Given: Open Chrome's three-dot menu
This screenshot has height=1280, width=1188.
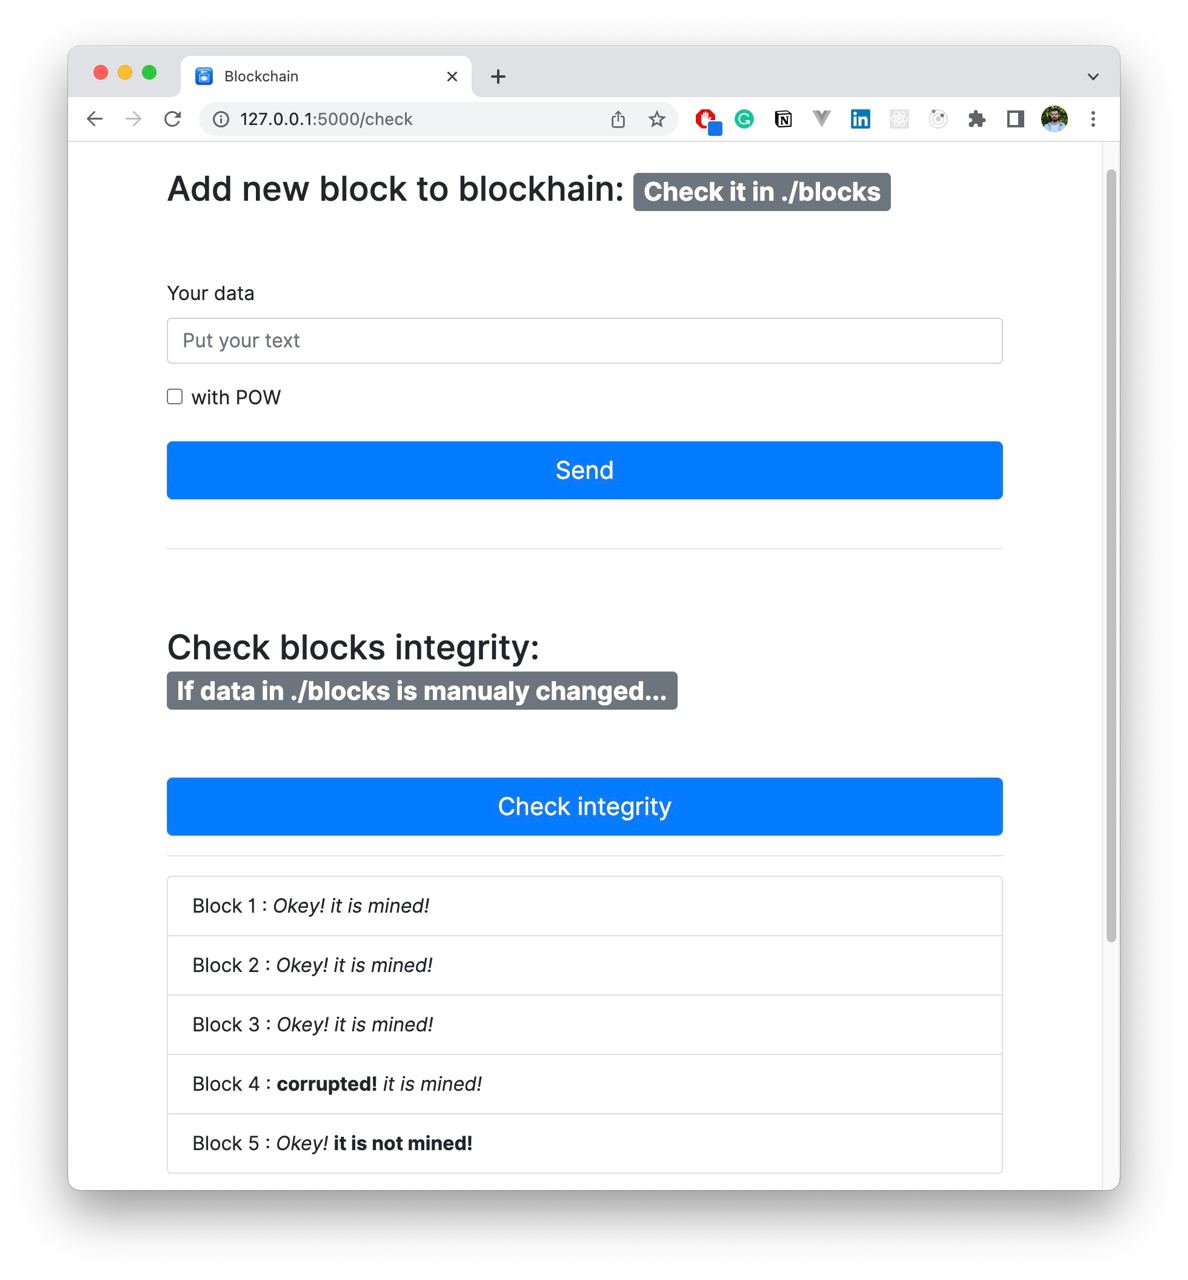Looking at the screenshot, I should point(1093,119).
